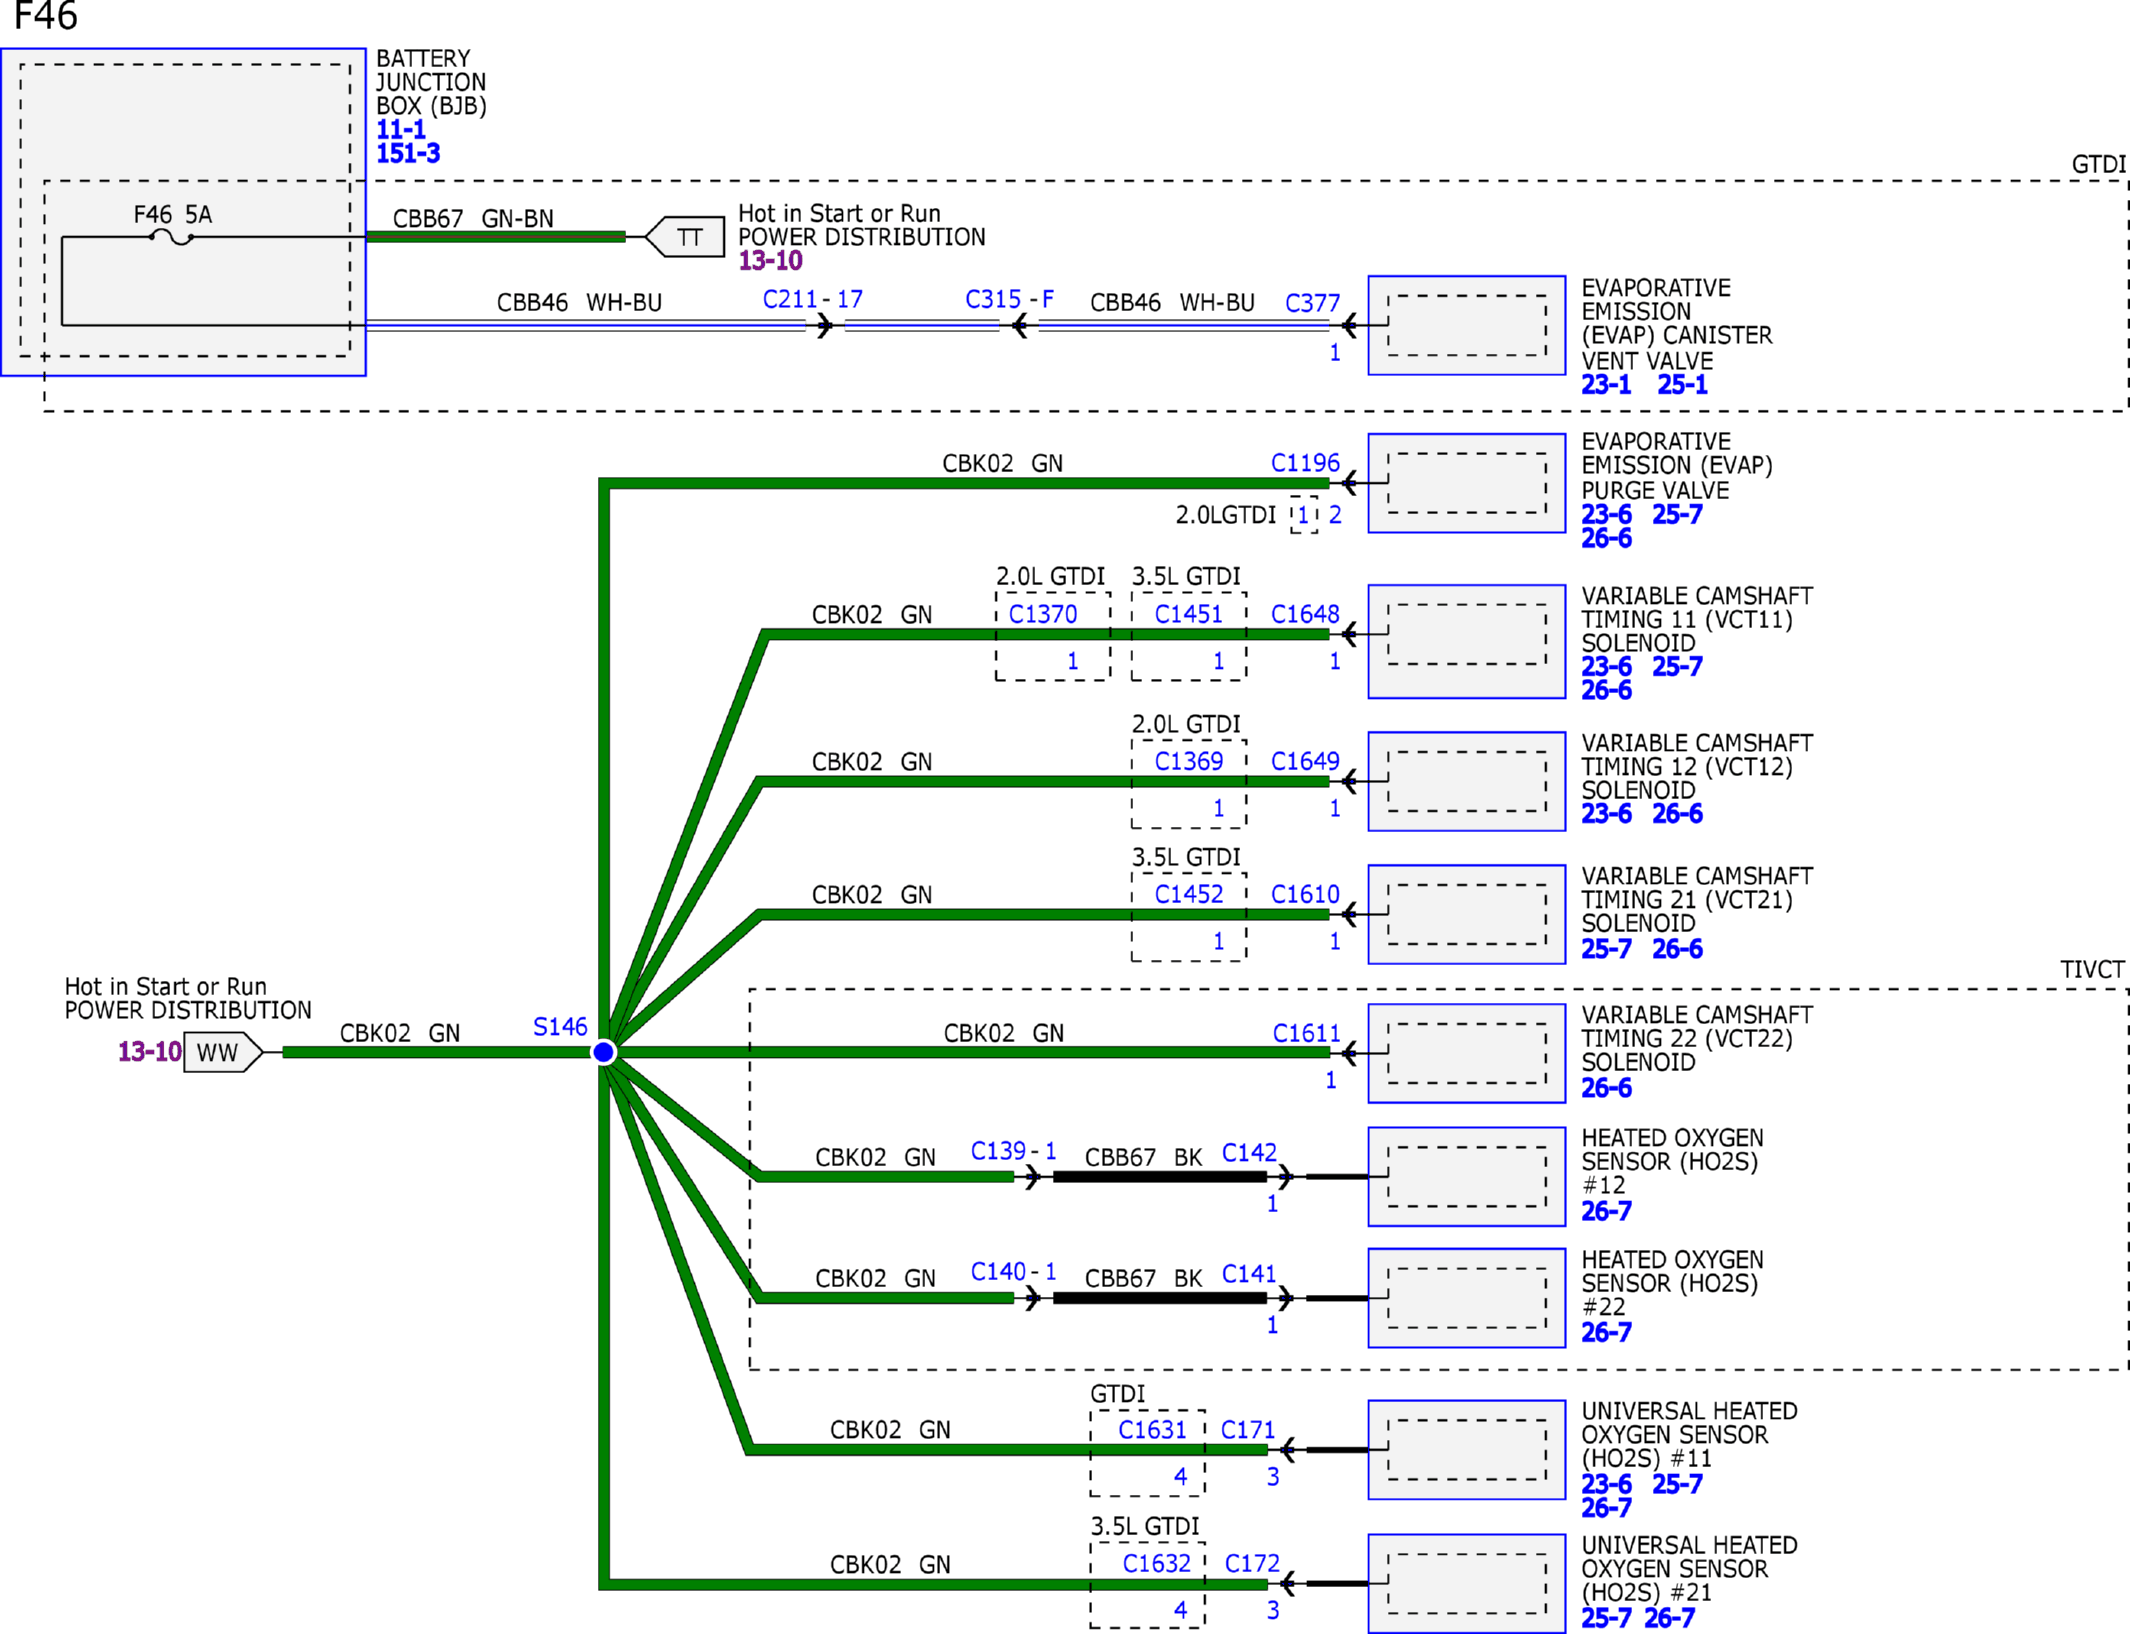Open link 13-10 under the TT symbol
2130x1634 pixels.
click(x=770, y=261)
